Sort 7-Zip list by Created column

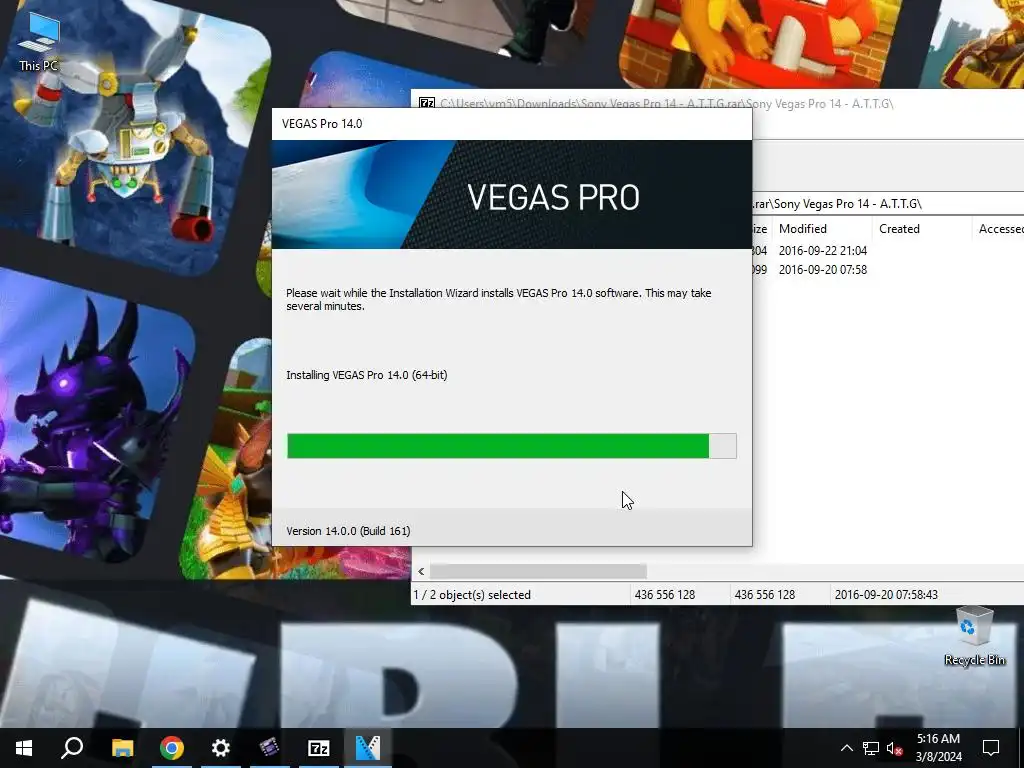click(x=921, y=229)
